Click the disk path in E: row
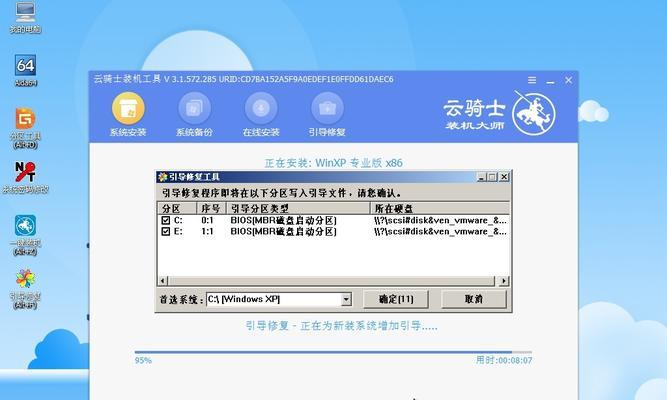 click(x=440, y=231)
